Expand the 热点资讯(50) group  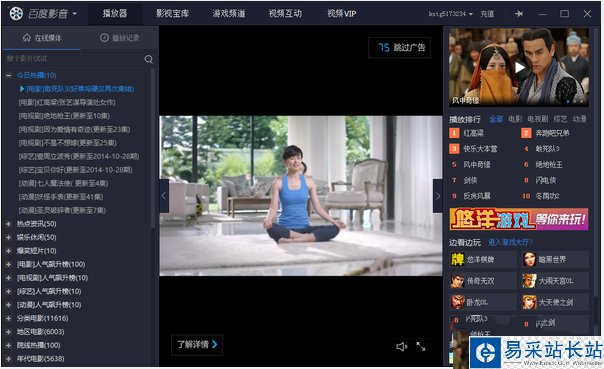[x=8, y=224]
